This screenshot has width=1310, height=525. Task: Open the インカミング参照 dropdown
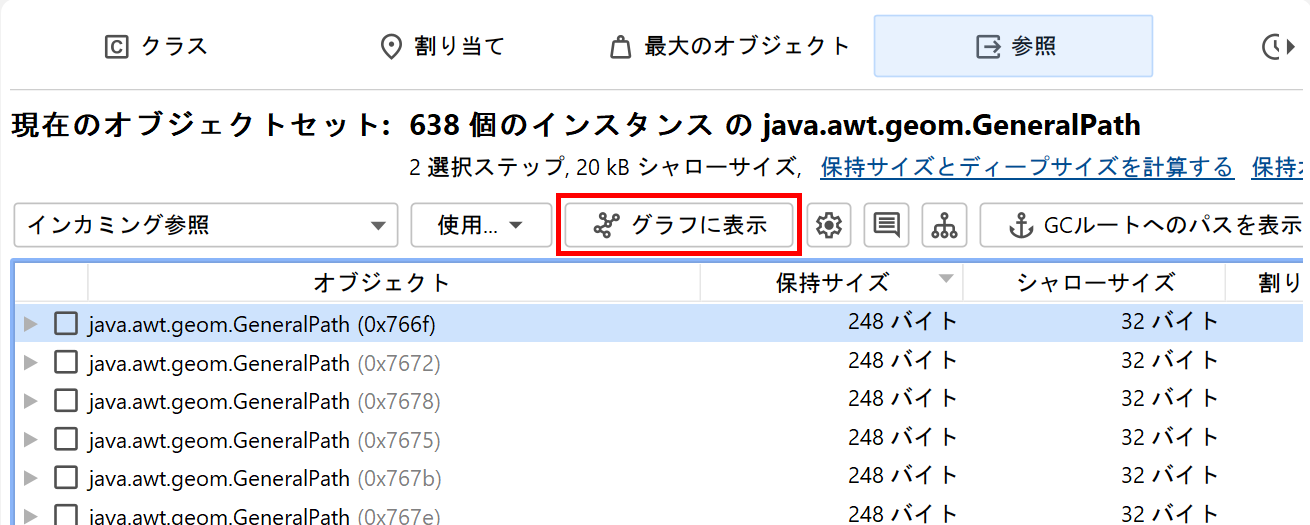(206, 225)
